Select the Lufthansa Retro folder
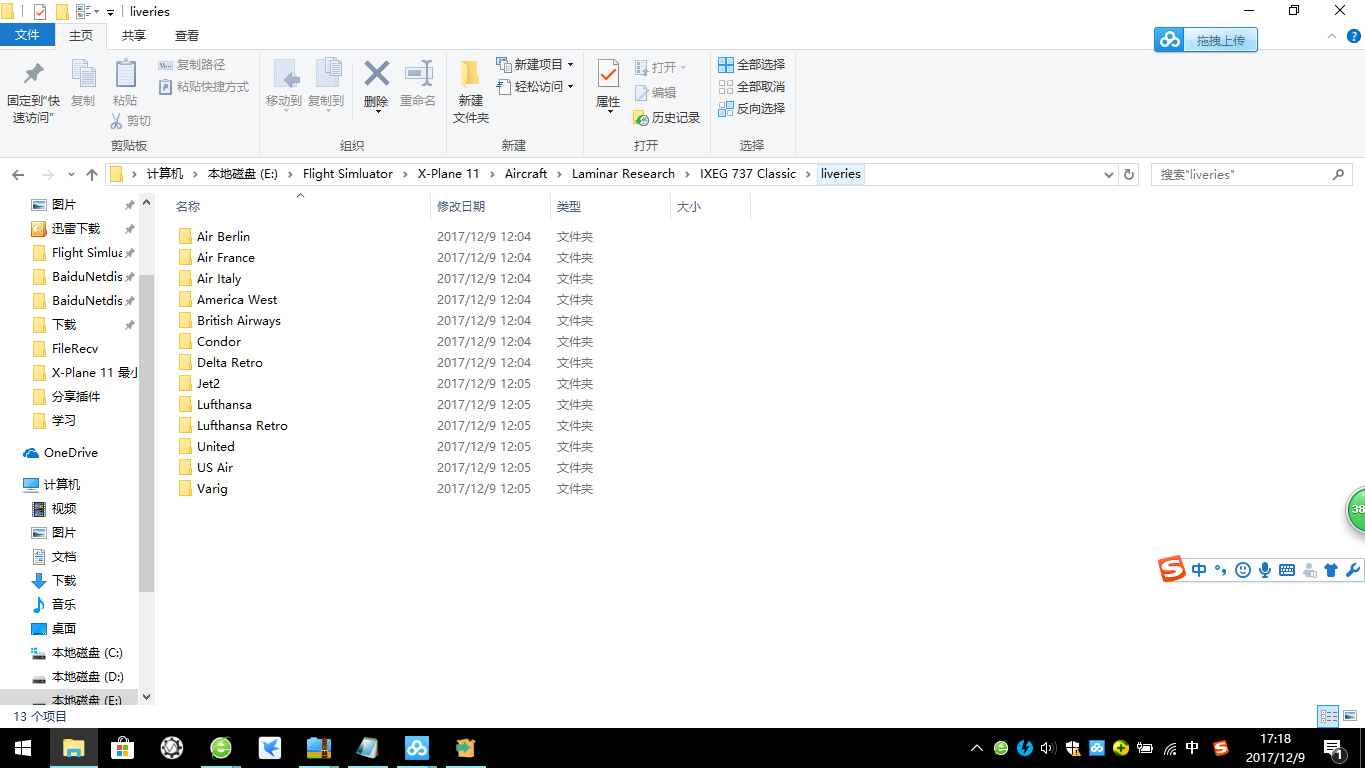The height and width of the screenshot is (768, 1365). click(x=242, y=426)
